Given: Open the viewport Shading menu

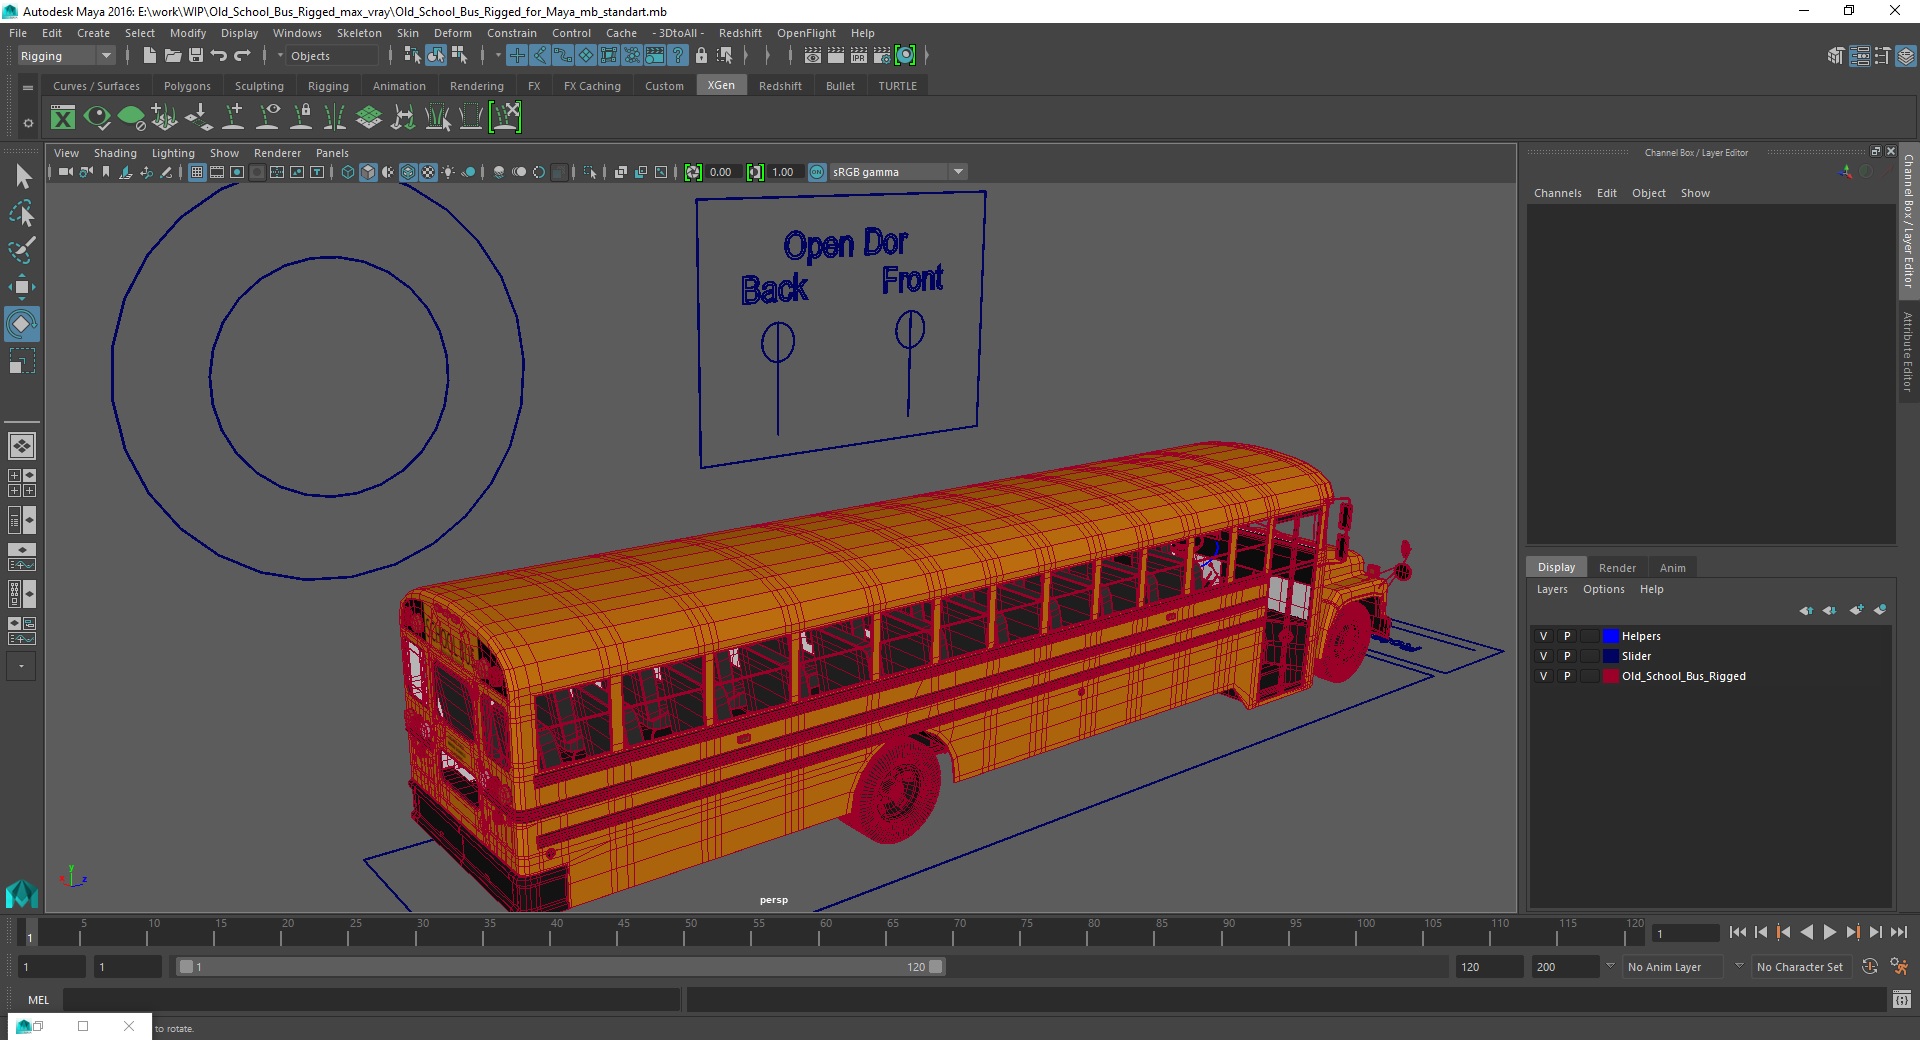Looking at the screenshot, I should [x=115, y=153].
